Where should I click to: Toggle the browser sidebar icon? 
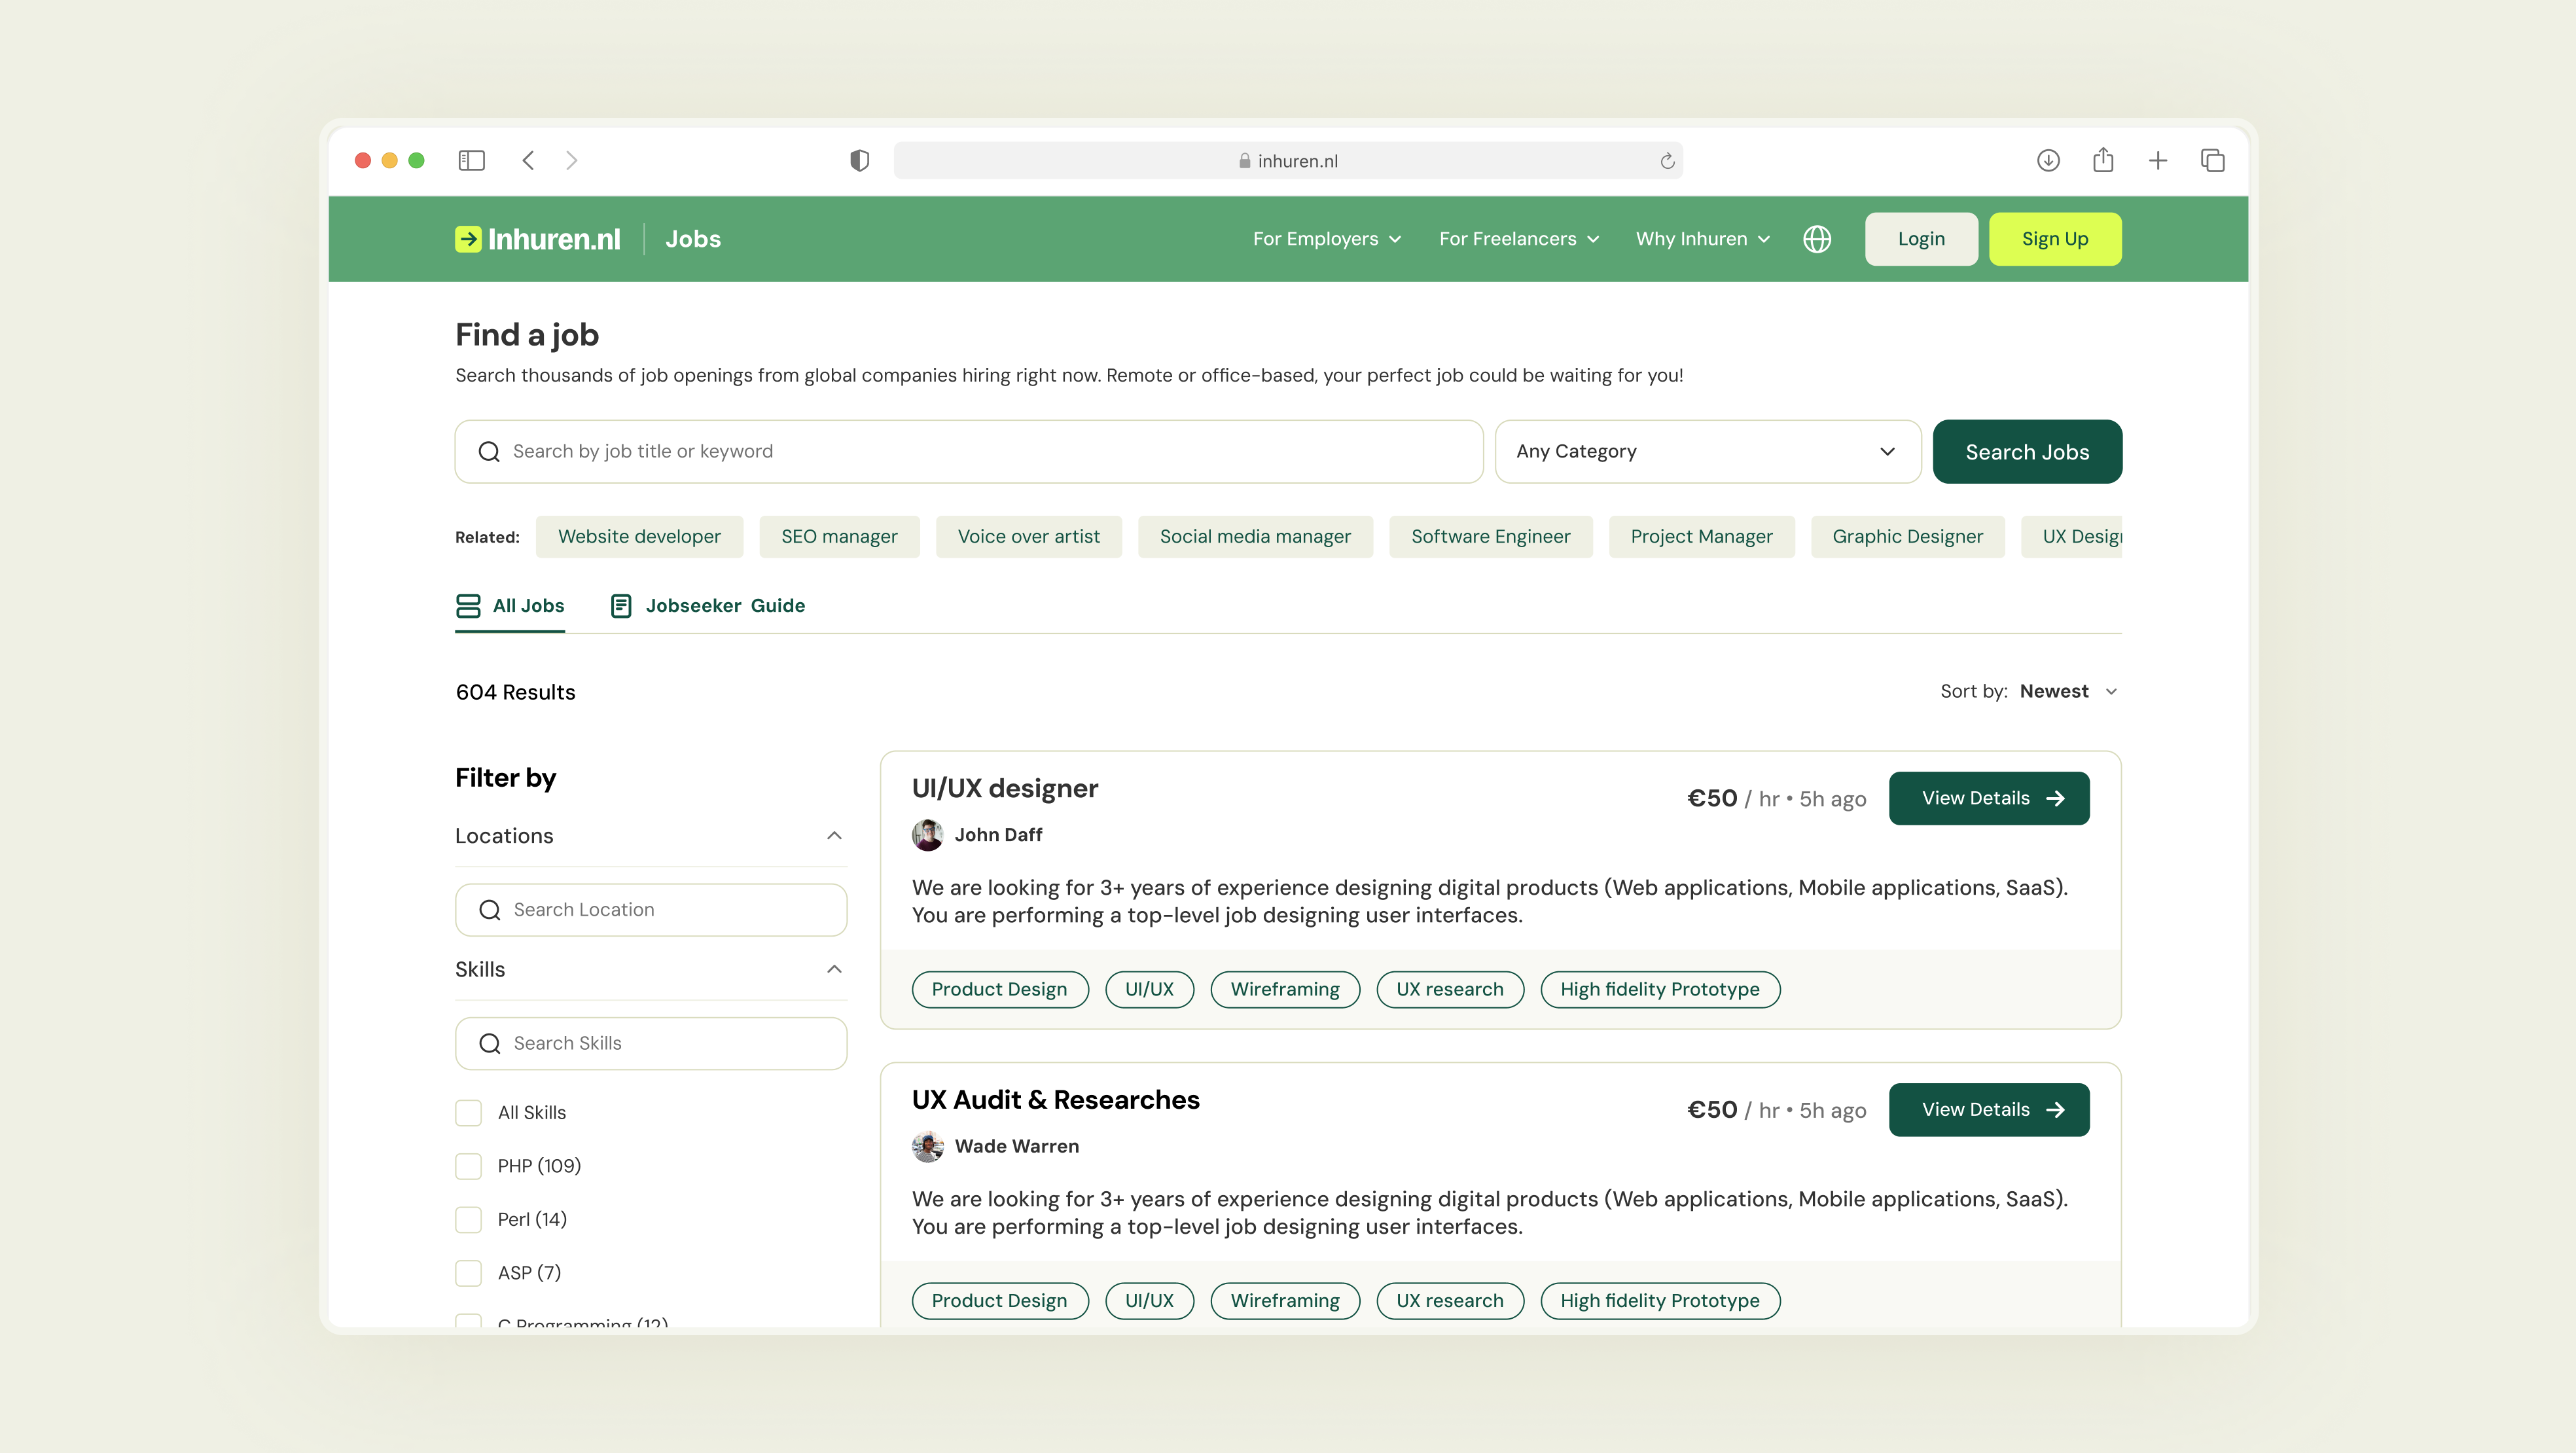point(471,160)
